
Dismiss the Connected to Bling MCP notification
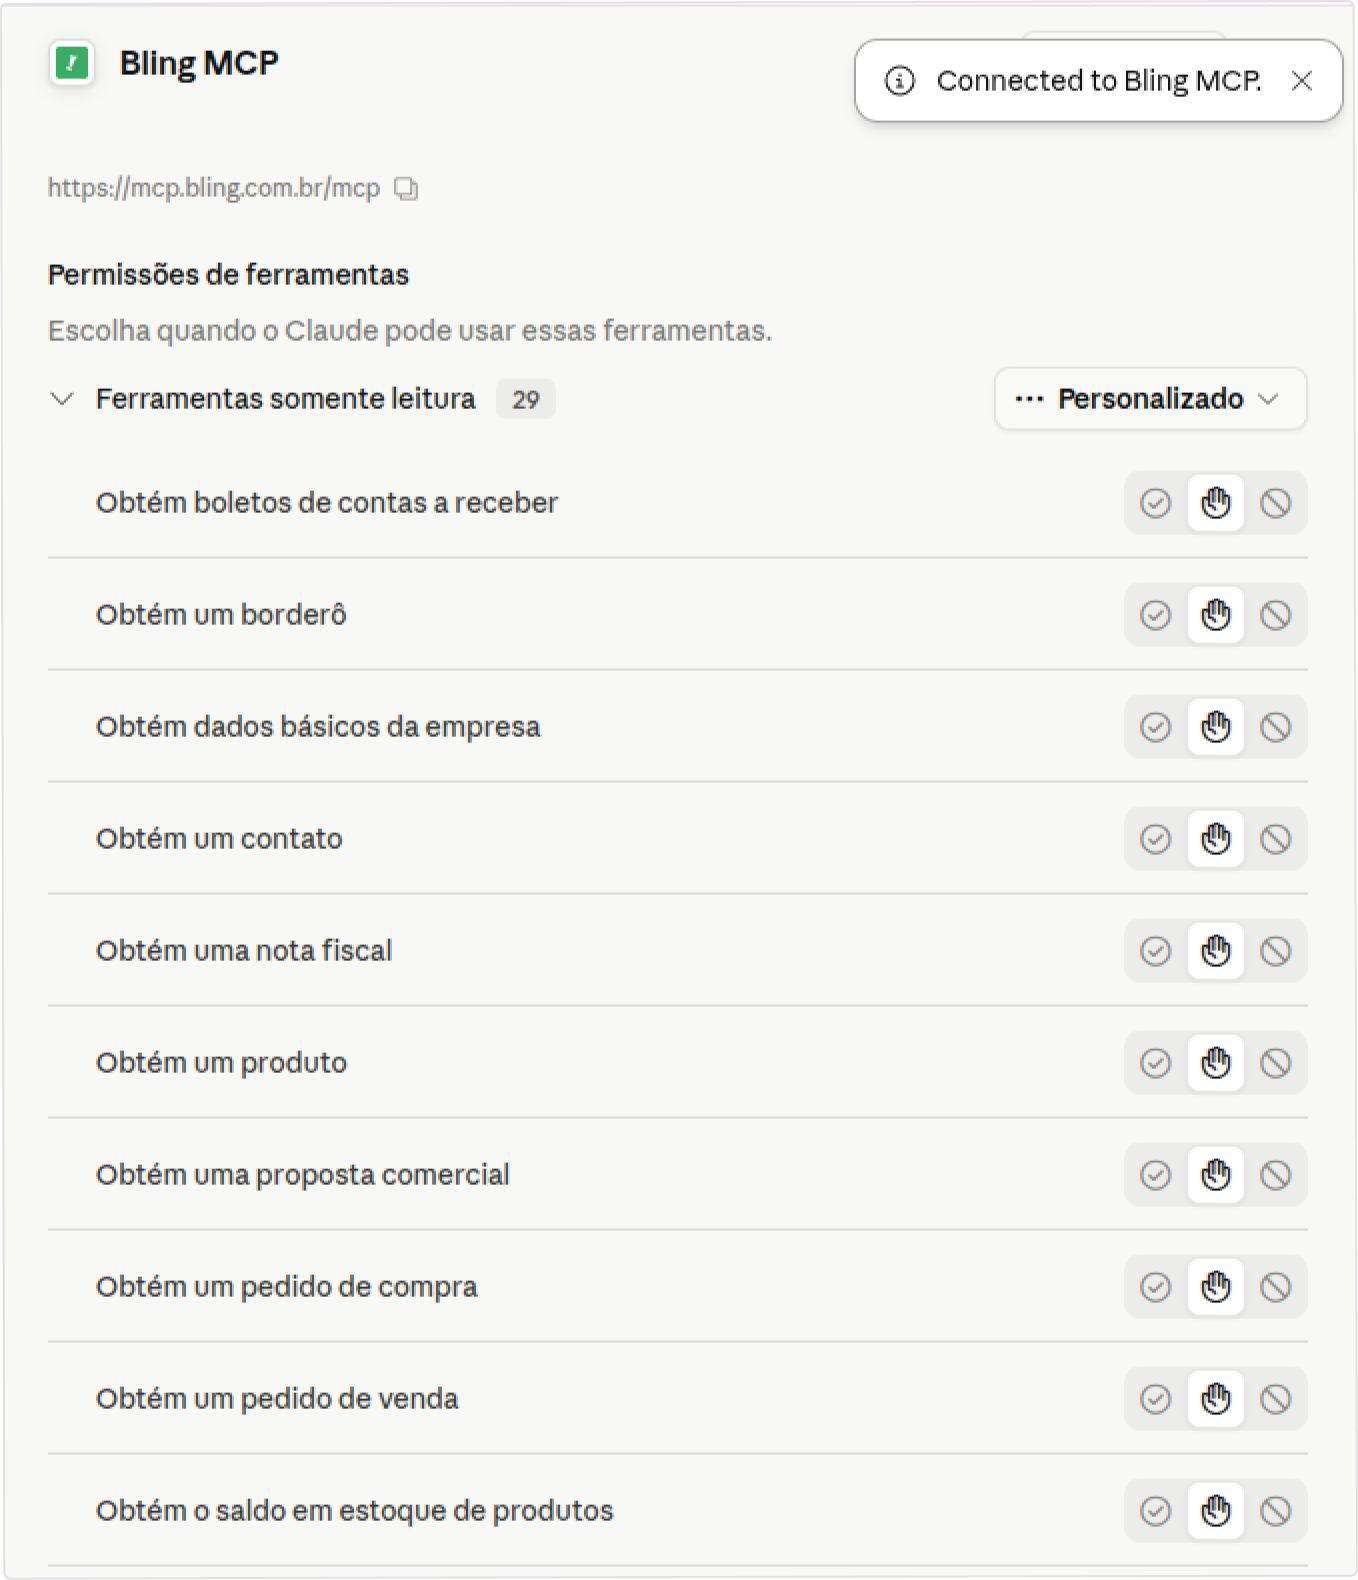(x=1301, y=81)
